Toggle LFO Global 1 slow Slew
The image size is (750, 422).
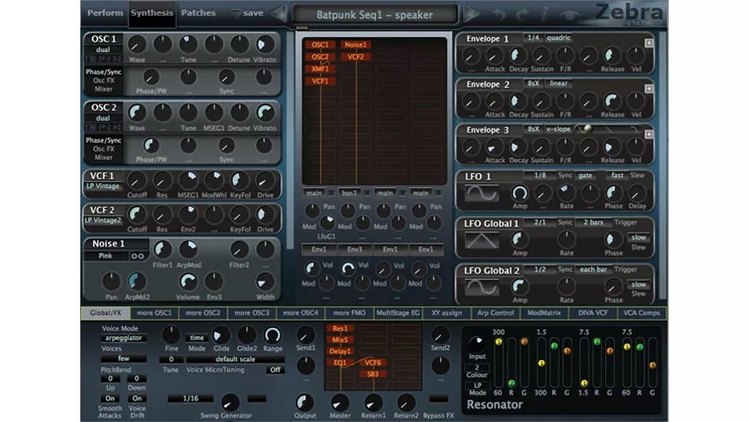(x=639, y=237)
